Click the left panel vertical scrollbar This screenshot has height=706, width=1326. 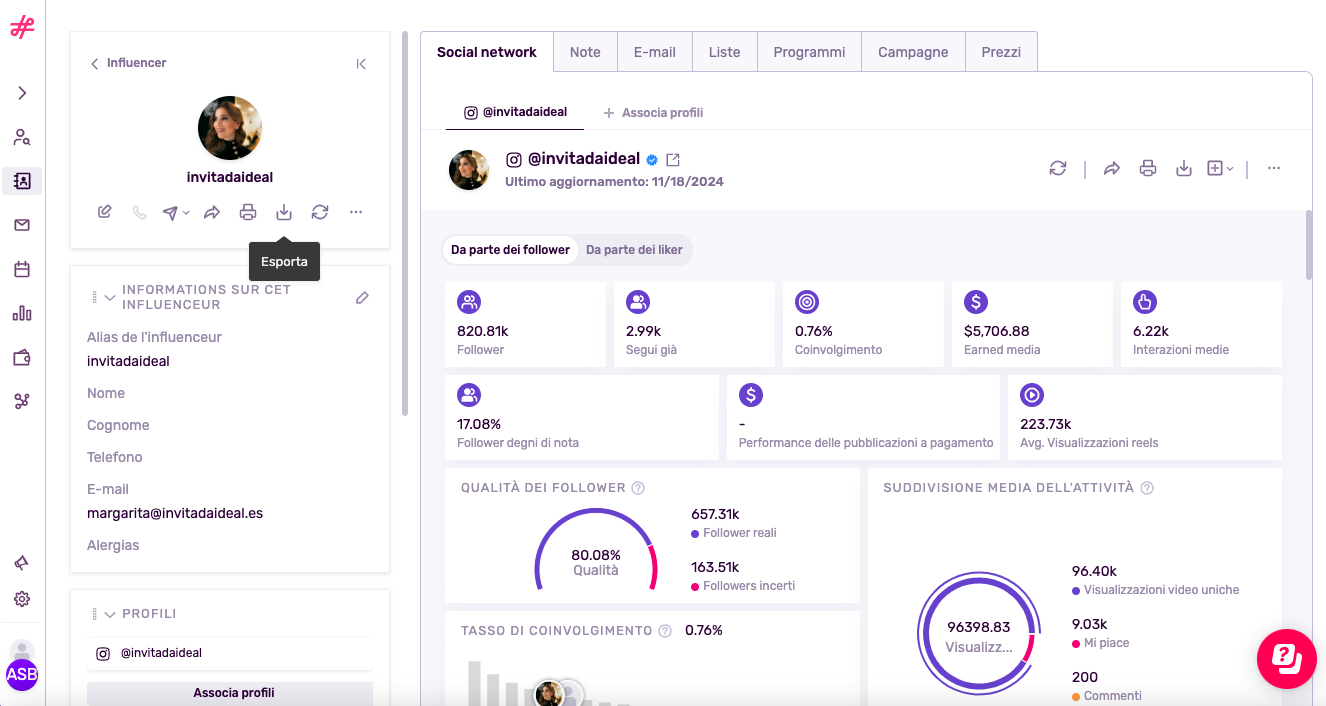[404, 223]
